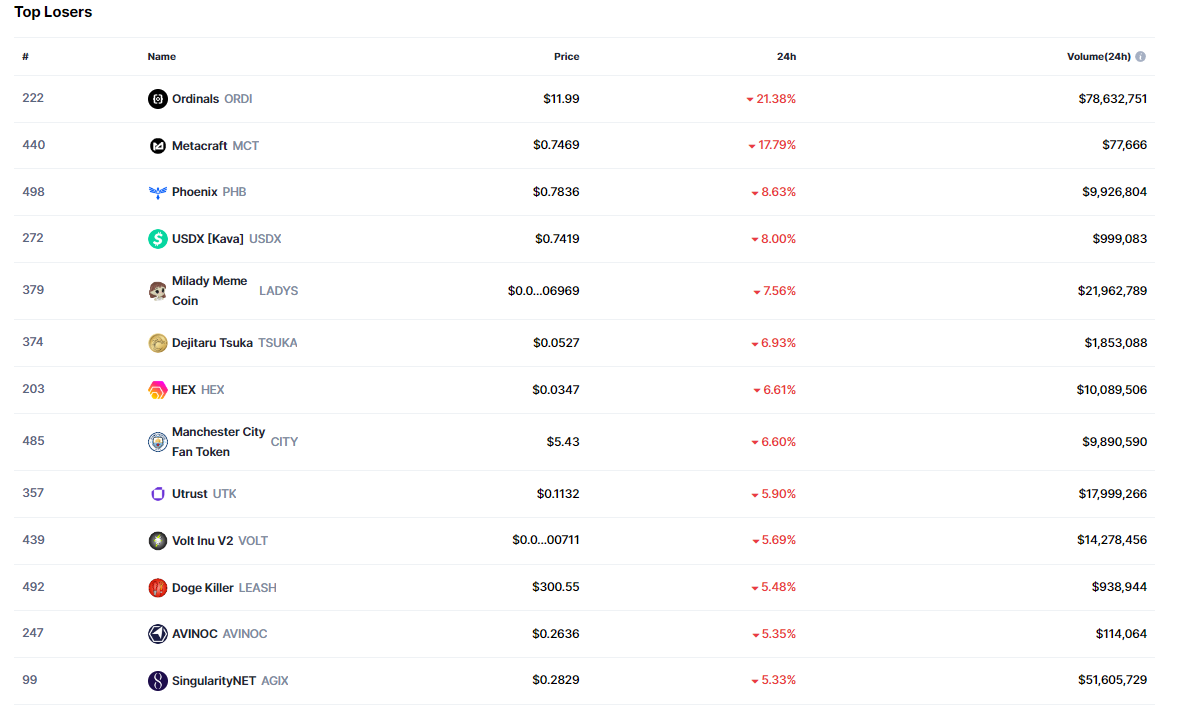Open the Utrust UTK coin link
Screen dimensions: 1181x720
190,494
